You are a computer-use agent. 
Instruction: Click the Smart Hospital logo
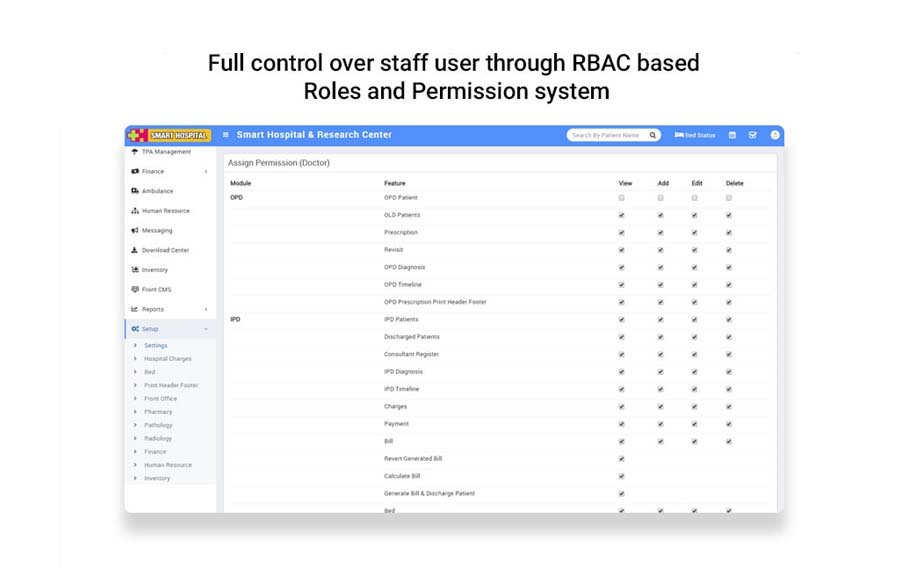click(169, 135)
